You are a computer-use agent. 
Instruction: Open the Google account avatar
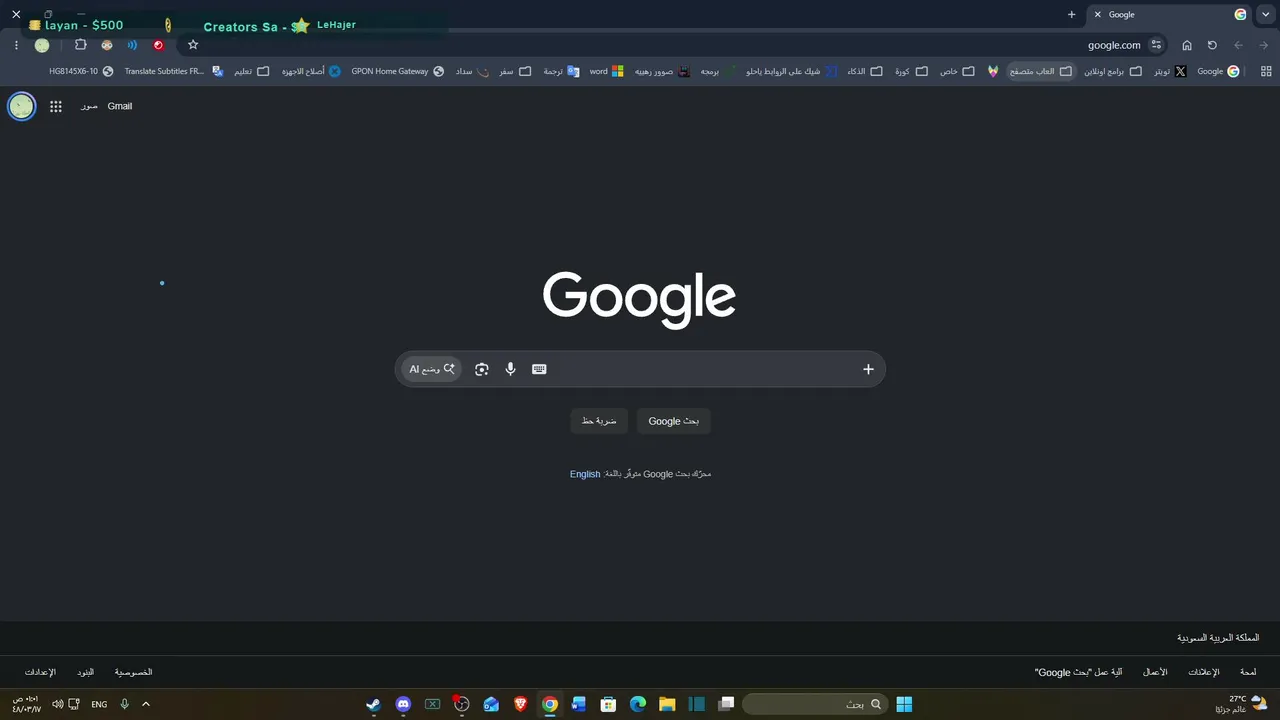tap(21, 106)
